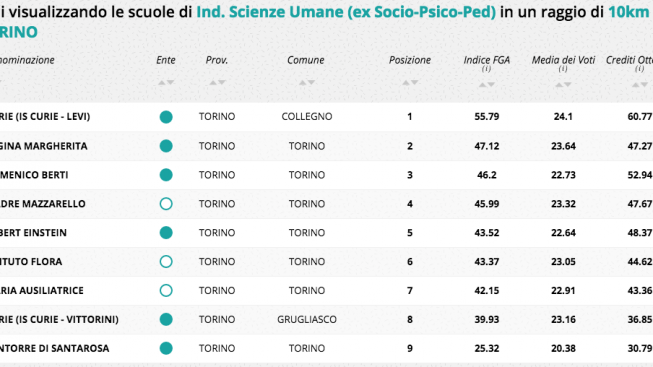653x367 pixels.
Task: Click the Ente circle for Santorre di Santarosa
Action: [166, 348]
